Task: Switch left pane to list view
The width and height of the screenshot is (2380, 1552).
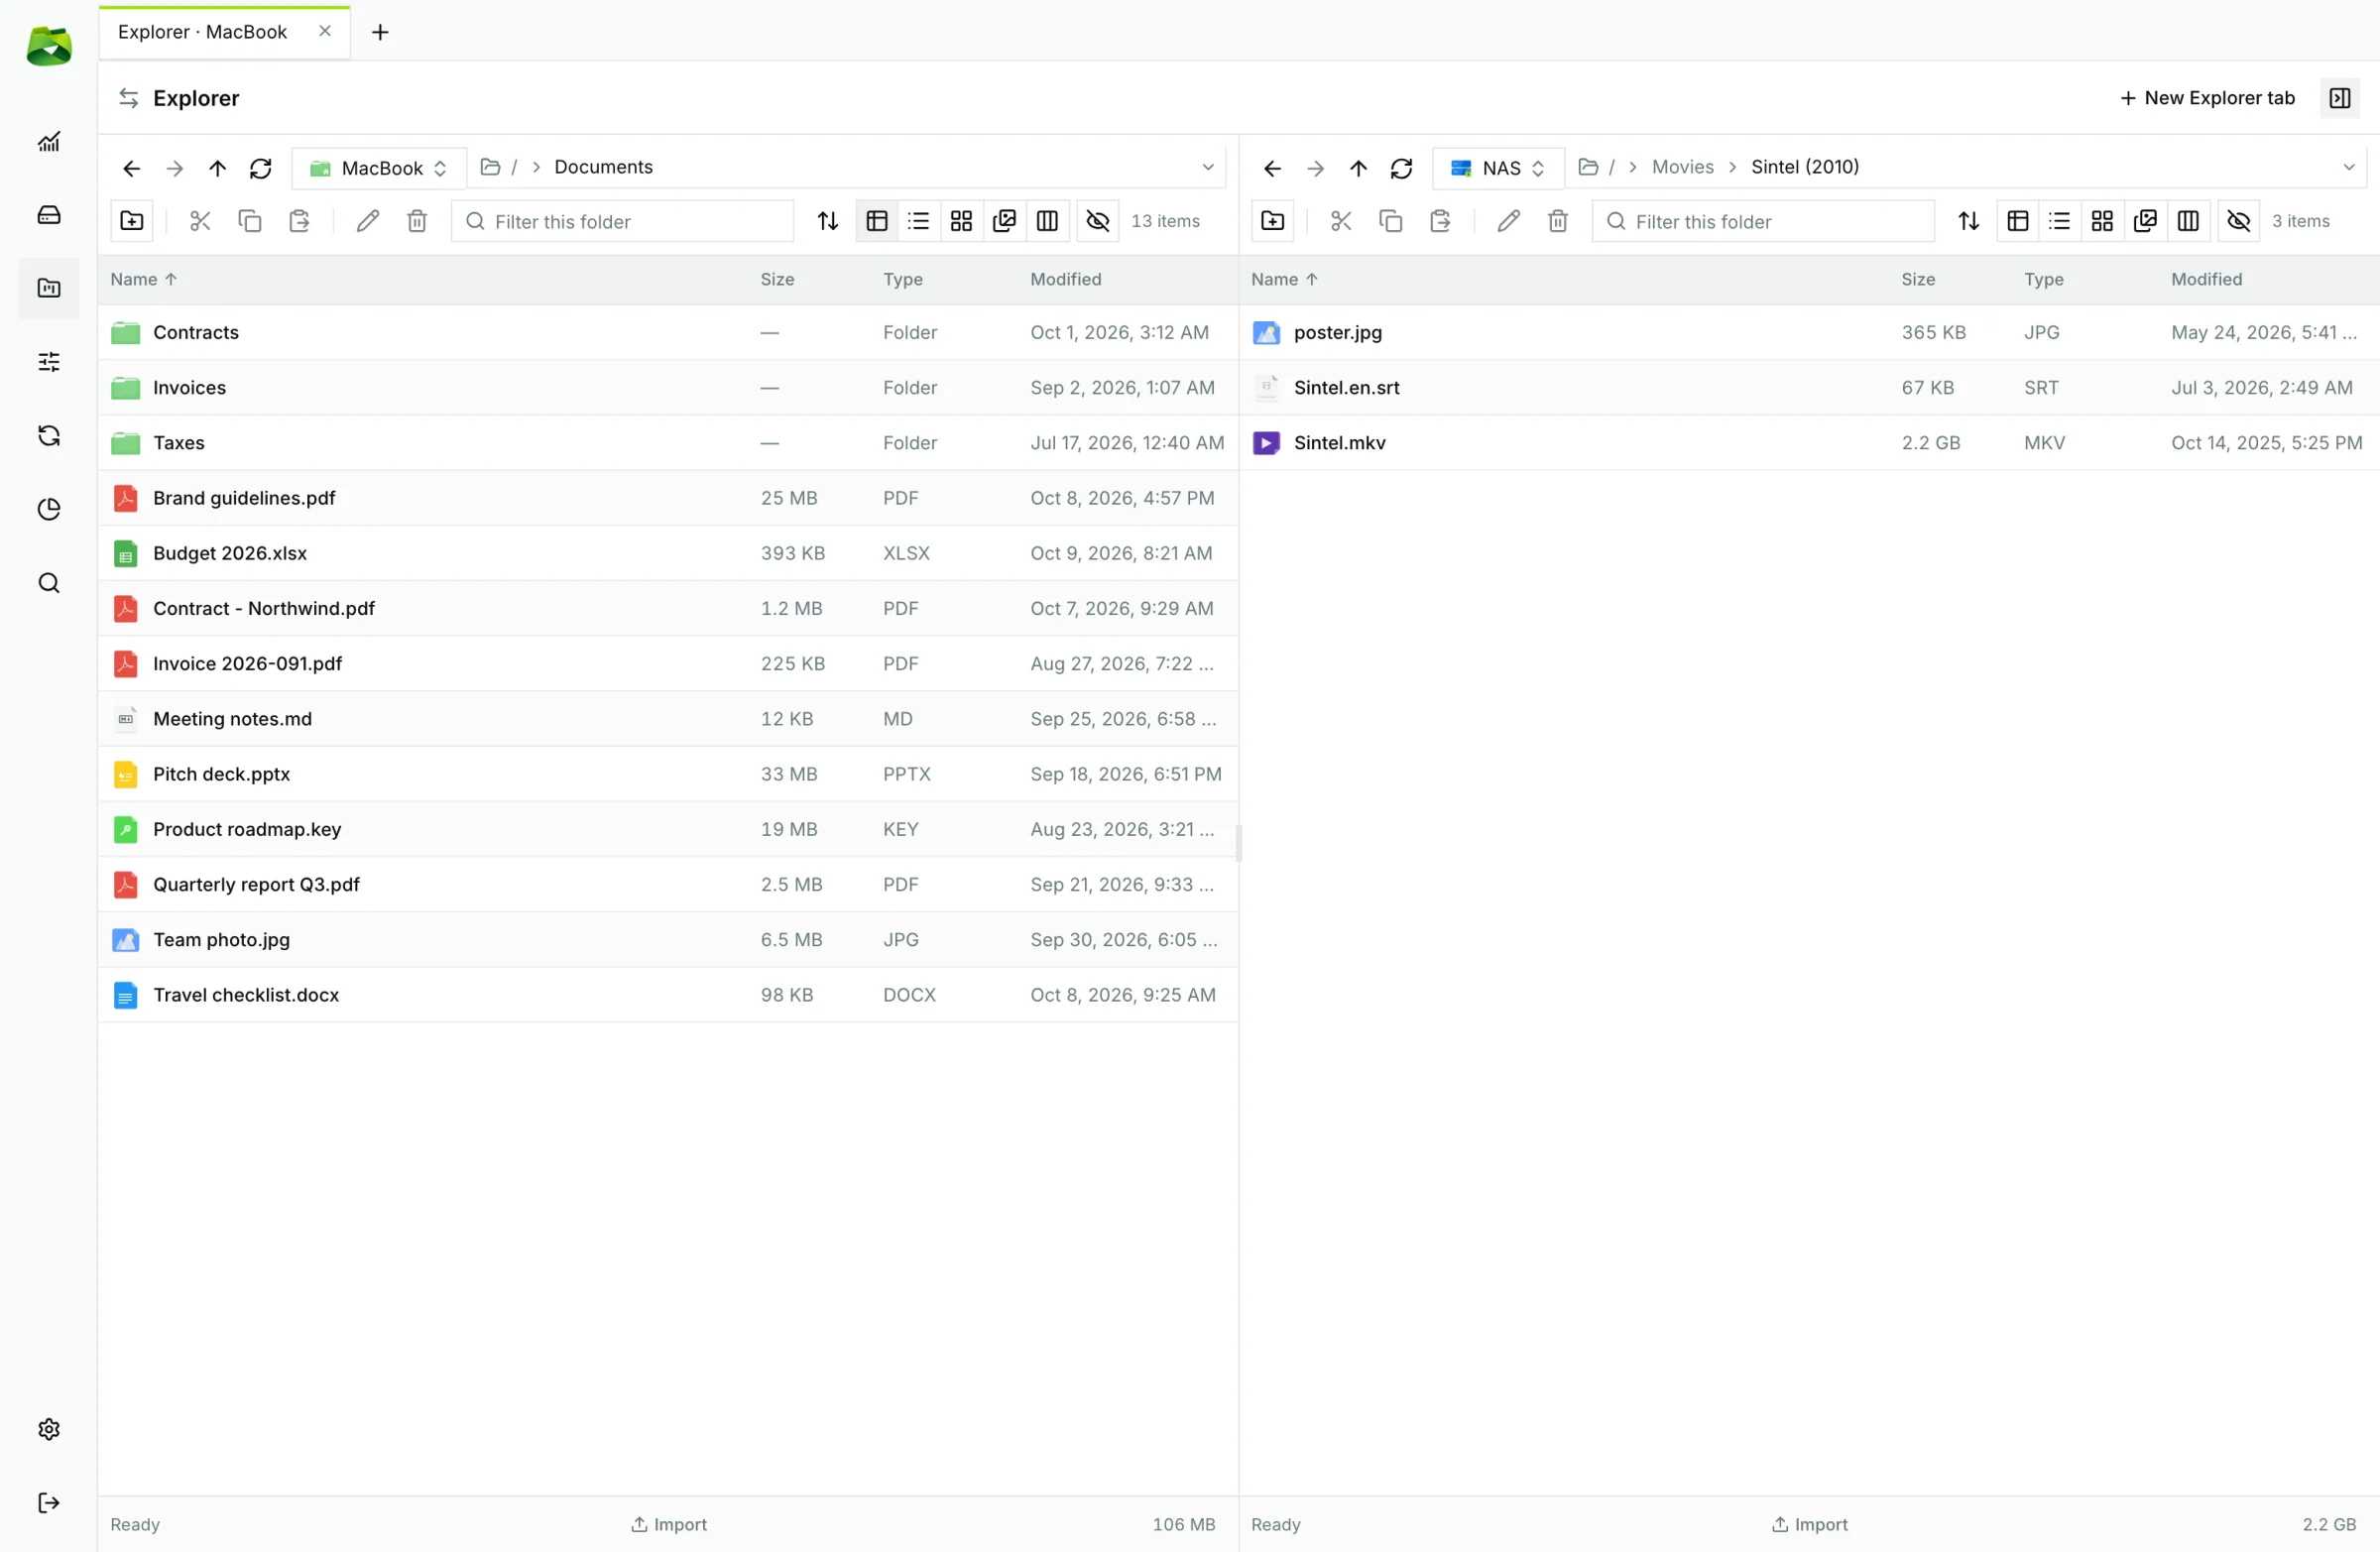Action: pyautogui.click(x=919, y=221)
